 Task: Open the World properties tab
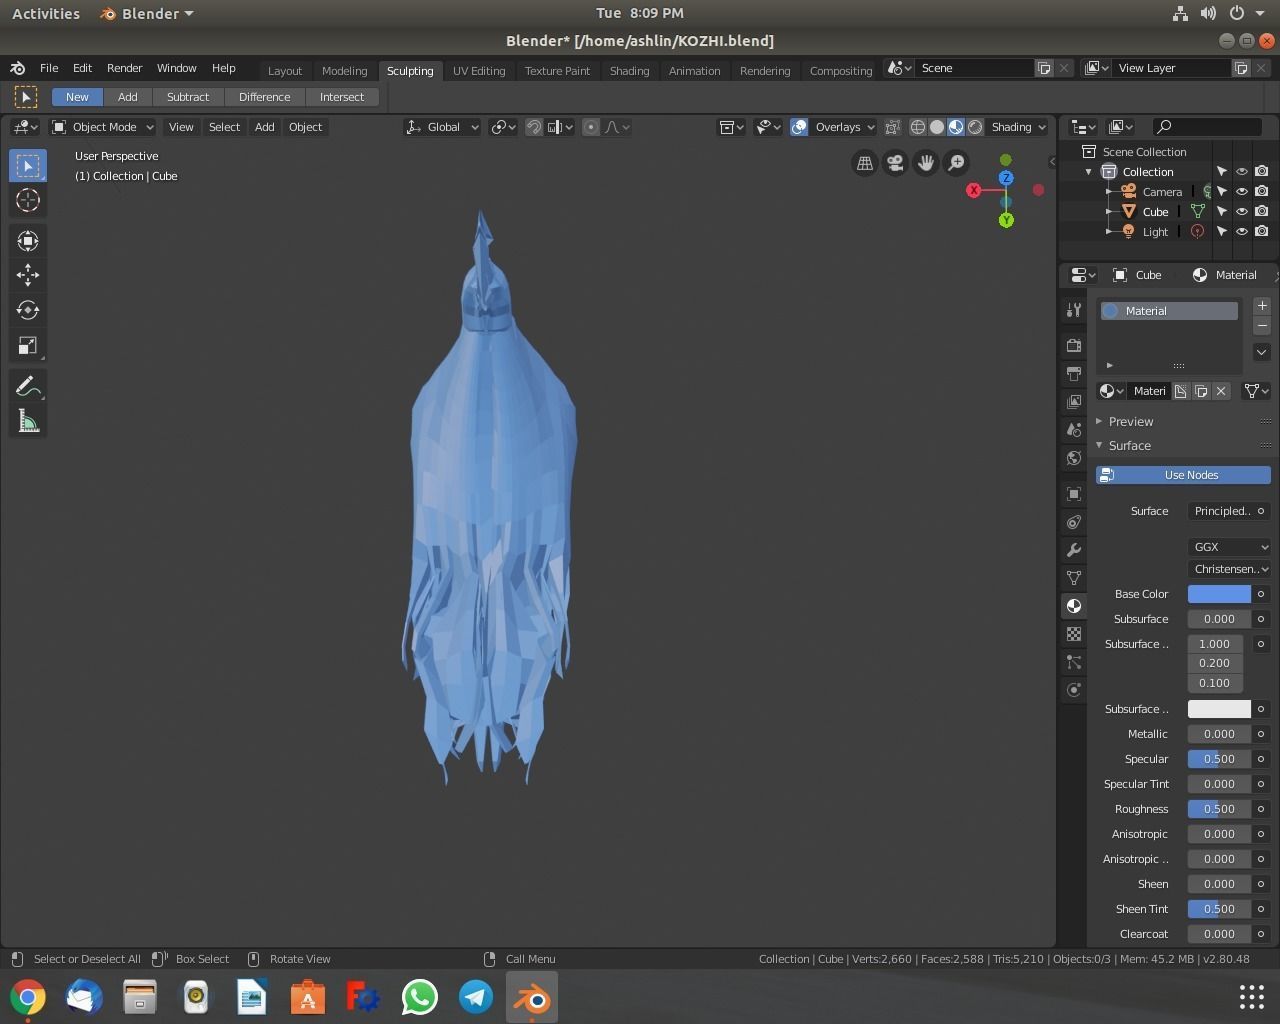1074,457
